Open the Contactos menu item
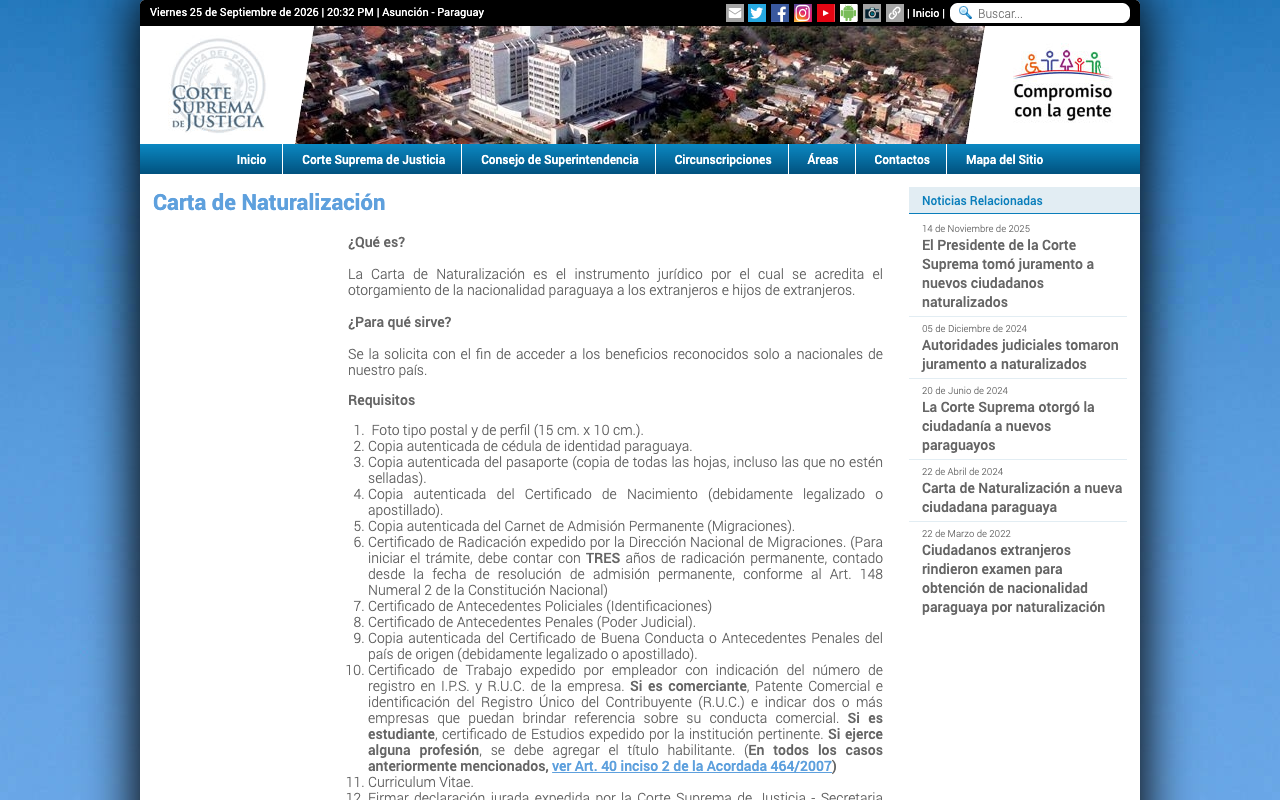Image resolution: width=1280 pixels, height=800 pixels. 902,160
